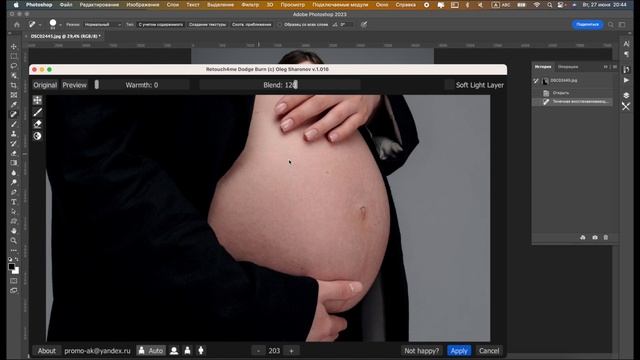
Task: Open the Файл menu
Action: pos(66,5)
